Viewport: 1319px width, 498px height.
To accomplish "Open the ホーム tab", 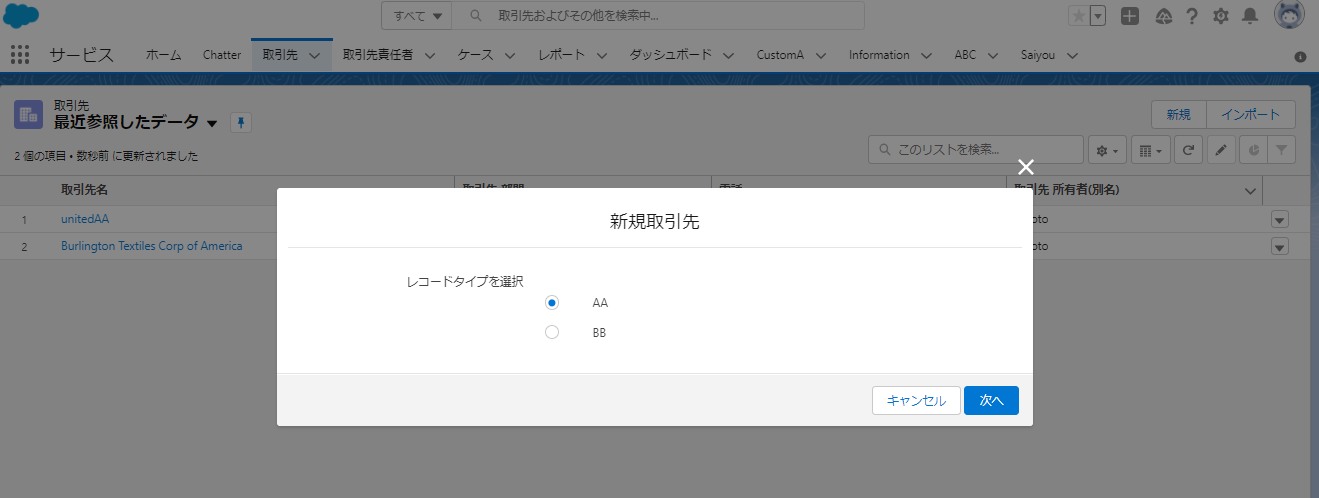I will pyautogui.click(x=163, y=55).
